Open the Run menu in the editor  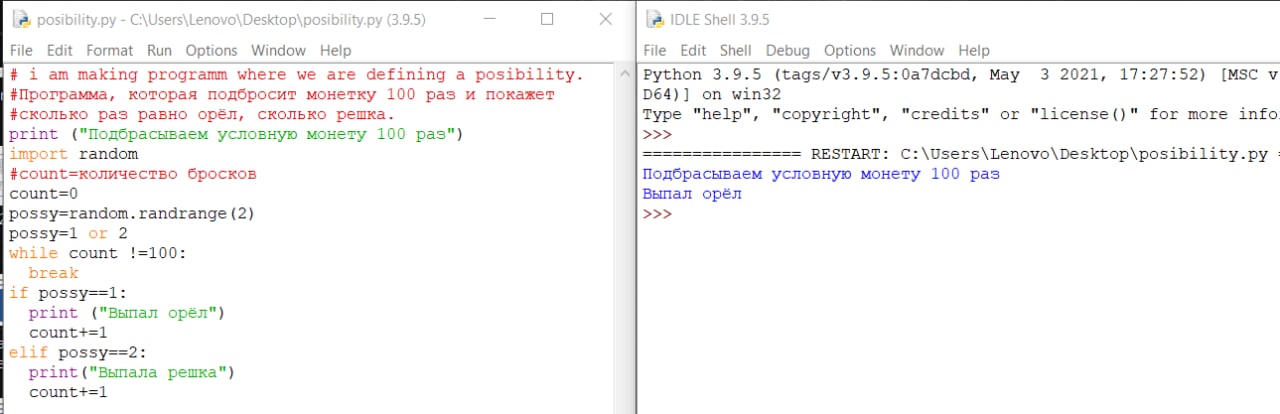click(160, 50)
